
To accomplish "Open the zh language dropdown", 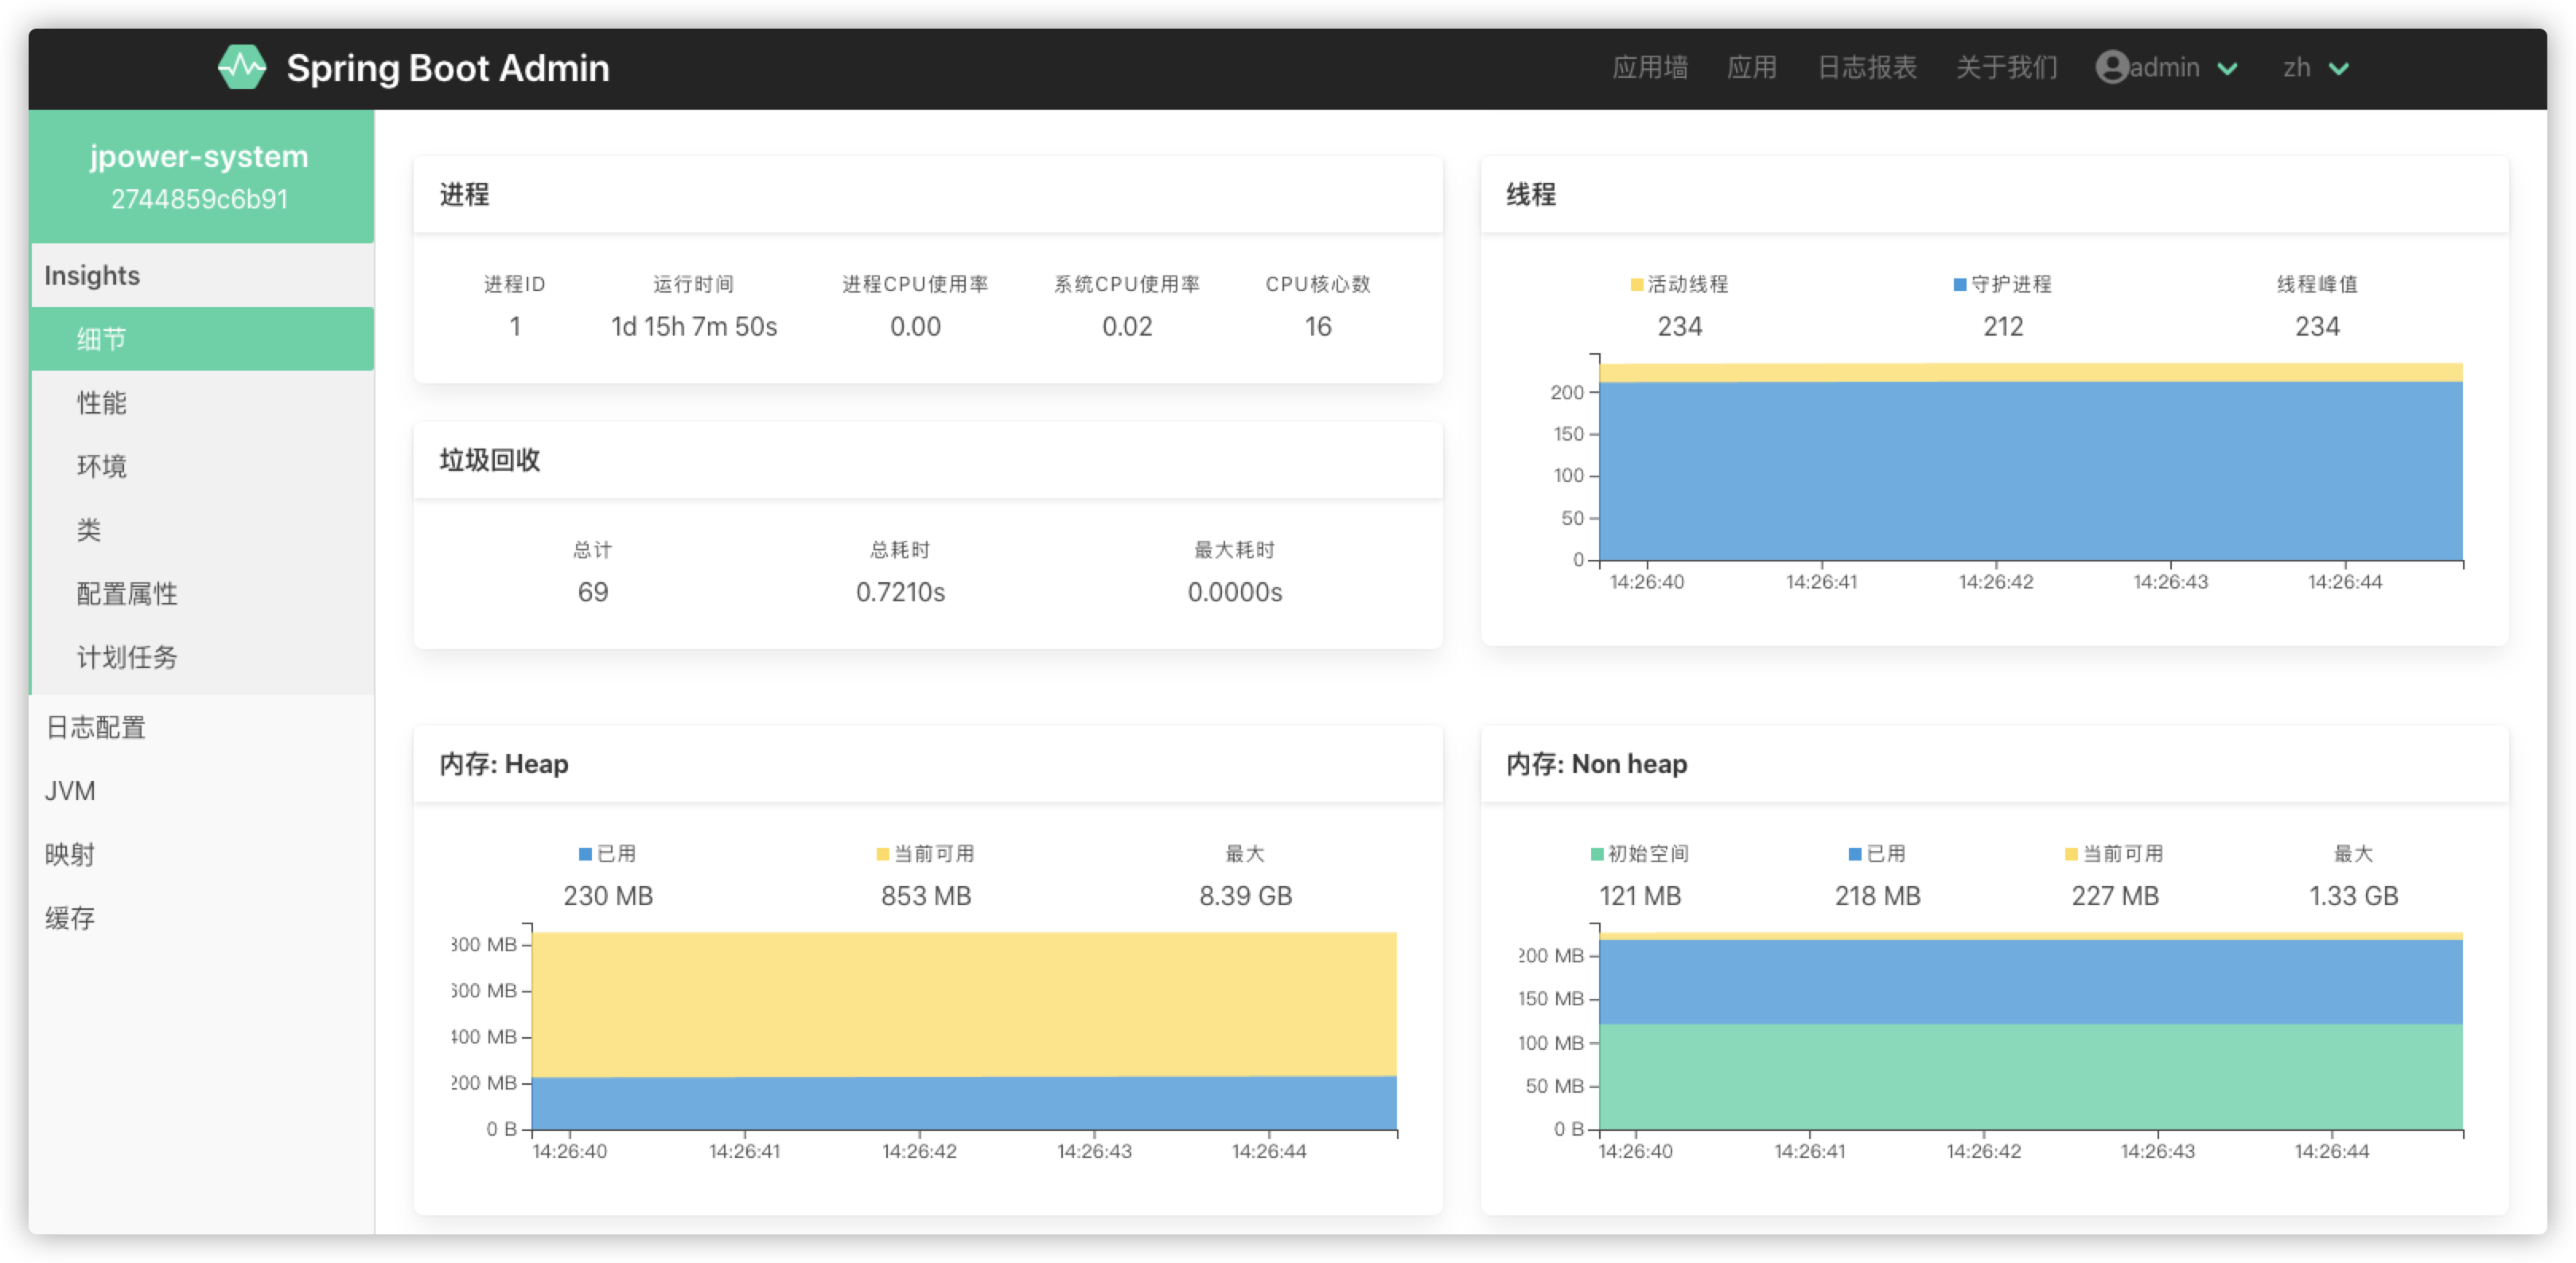I will pyautogui.click(x=2315, y=68).
